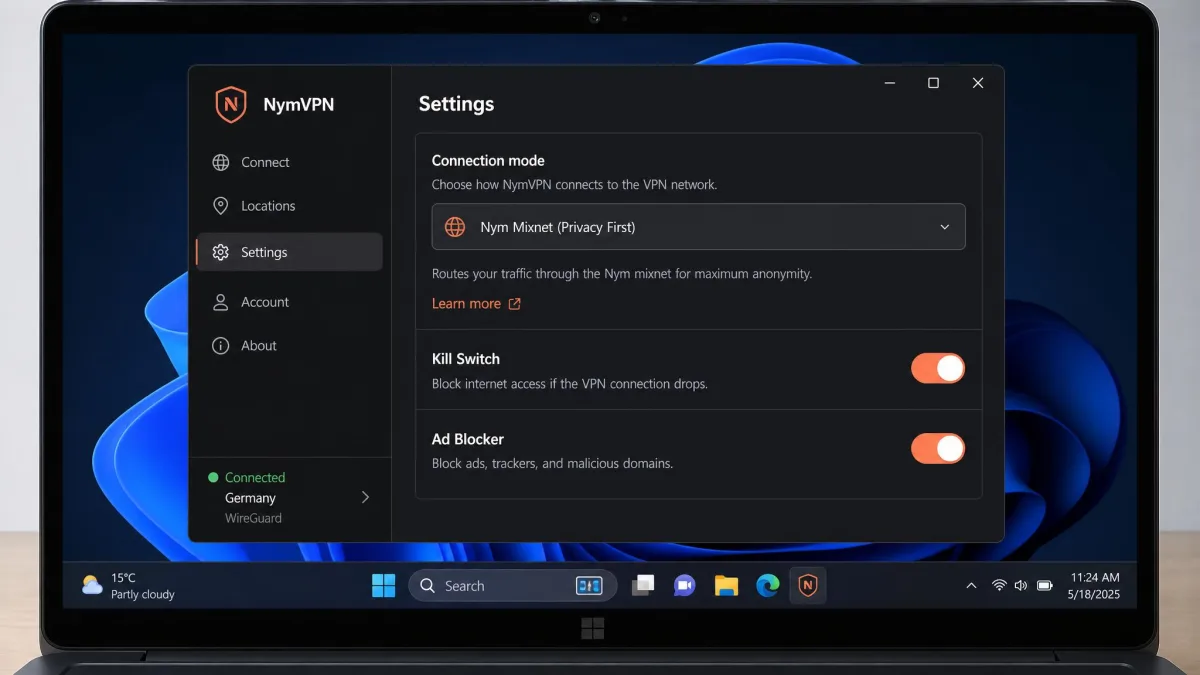Click the person icon beside Account
This screenshot has width=1200, height=675.
pos(221,302)
